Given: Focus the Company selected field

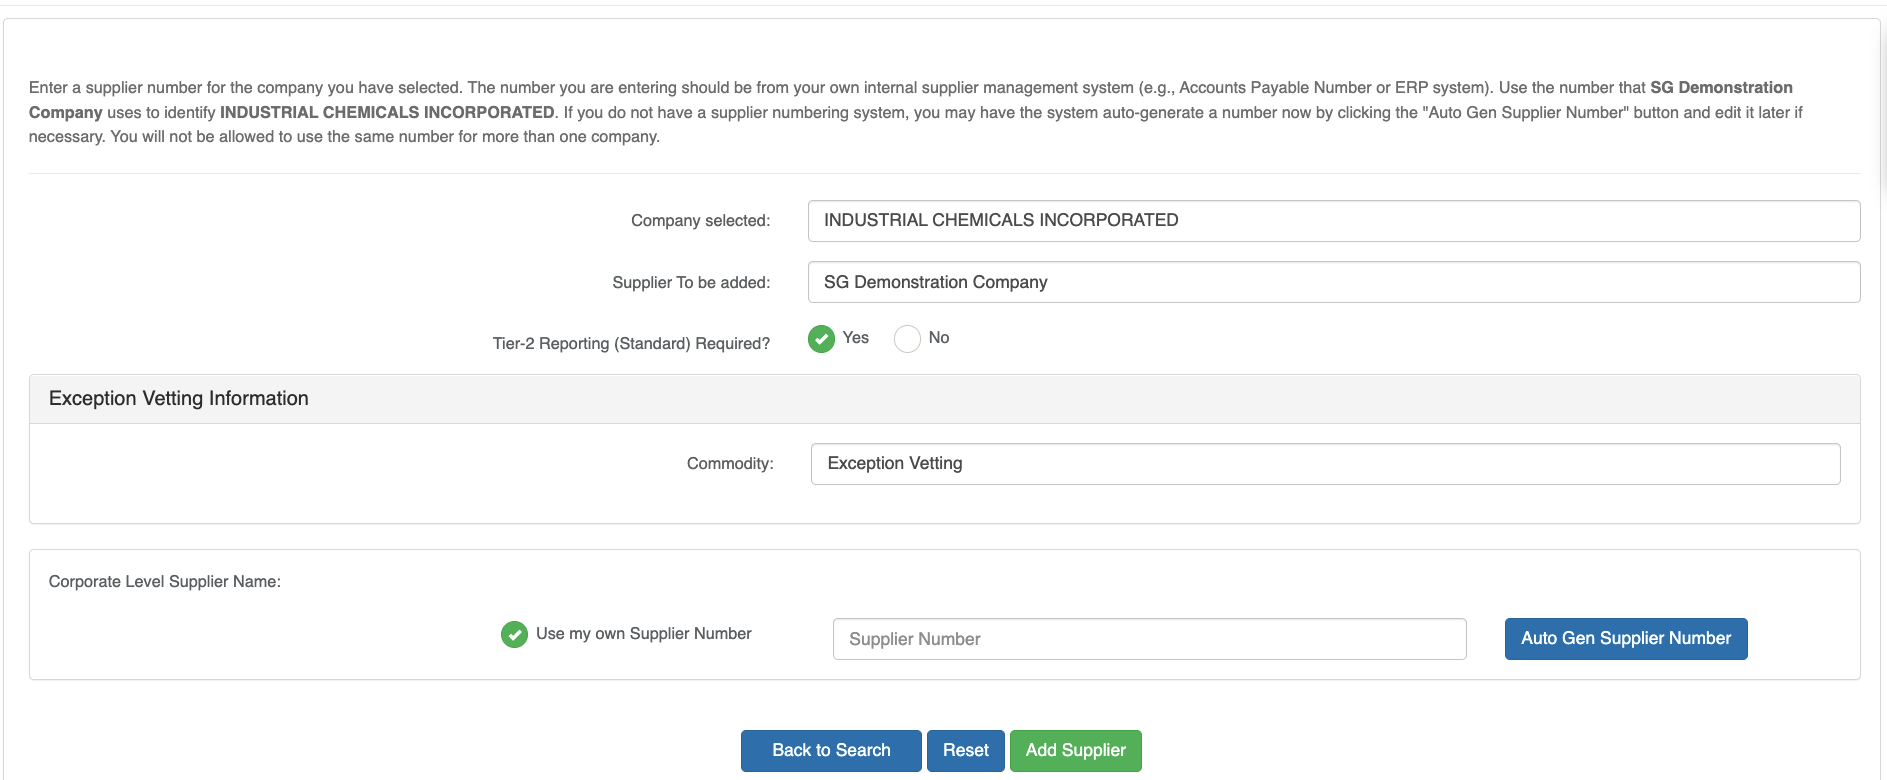Looking at the screenshot, I should [1333, 220].
